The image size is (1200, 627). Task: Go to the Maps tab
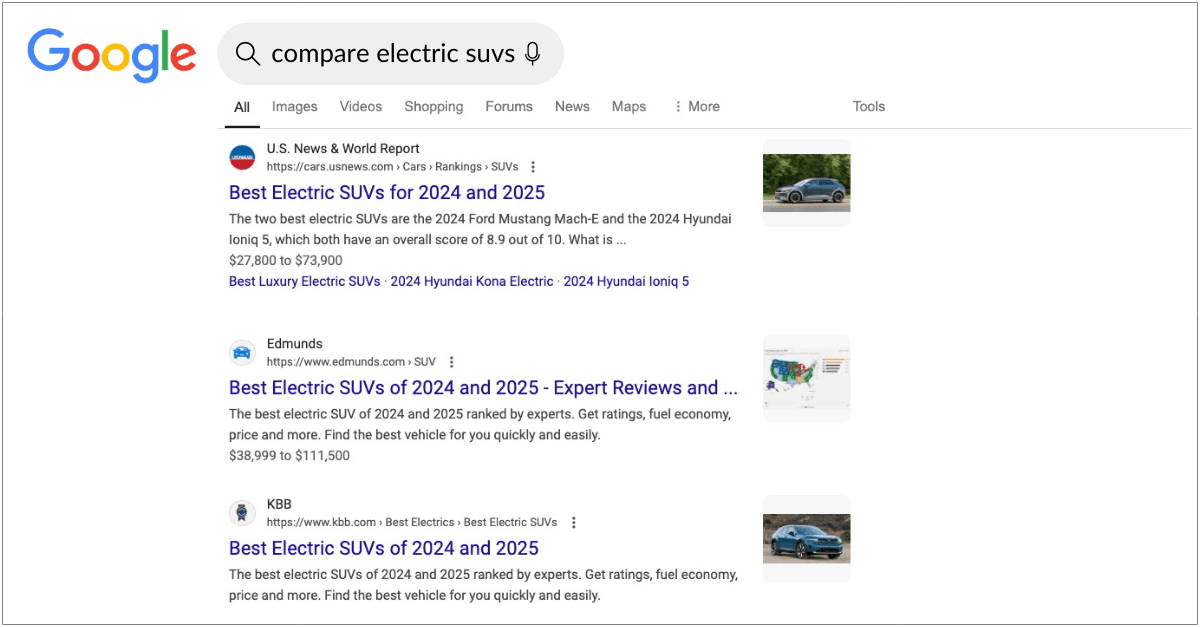(628, 106)
